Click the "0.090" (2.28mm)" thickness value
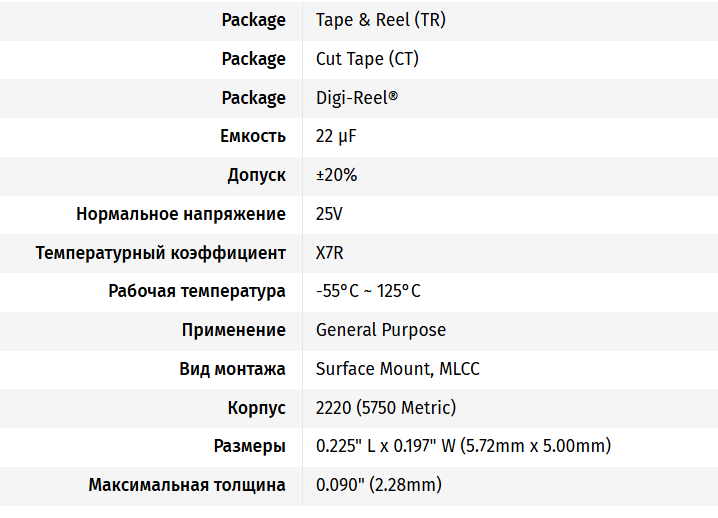718x518 pixels. (x=379, y=485)
